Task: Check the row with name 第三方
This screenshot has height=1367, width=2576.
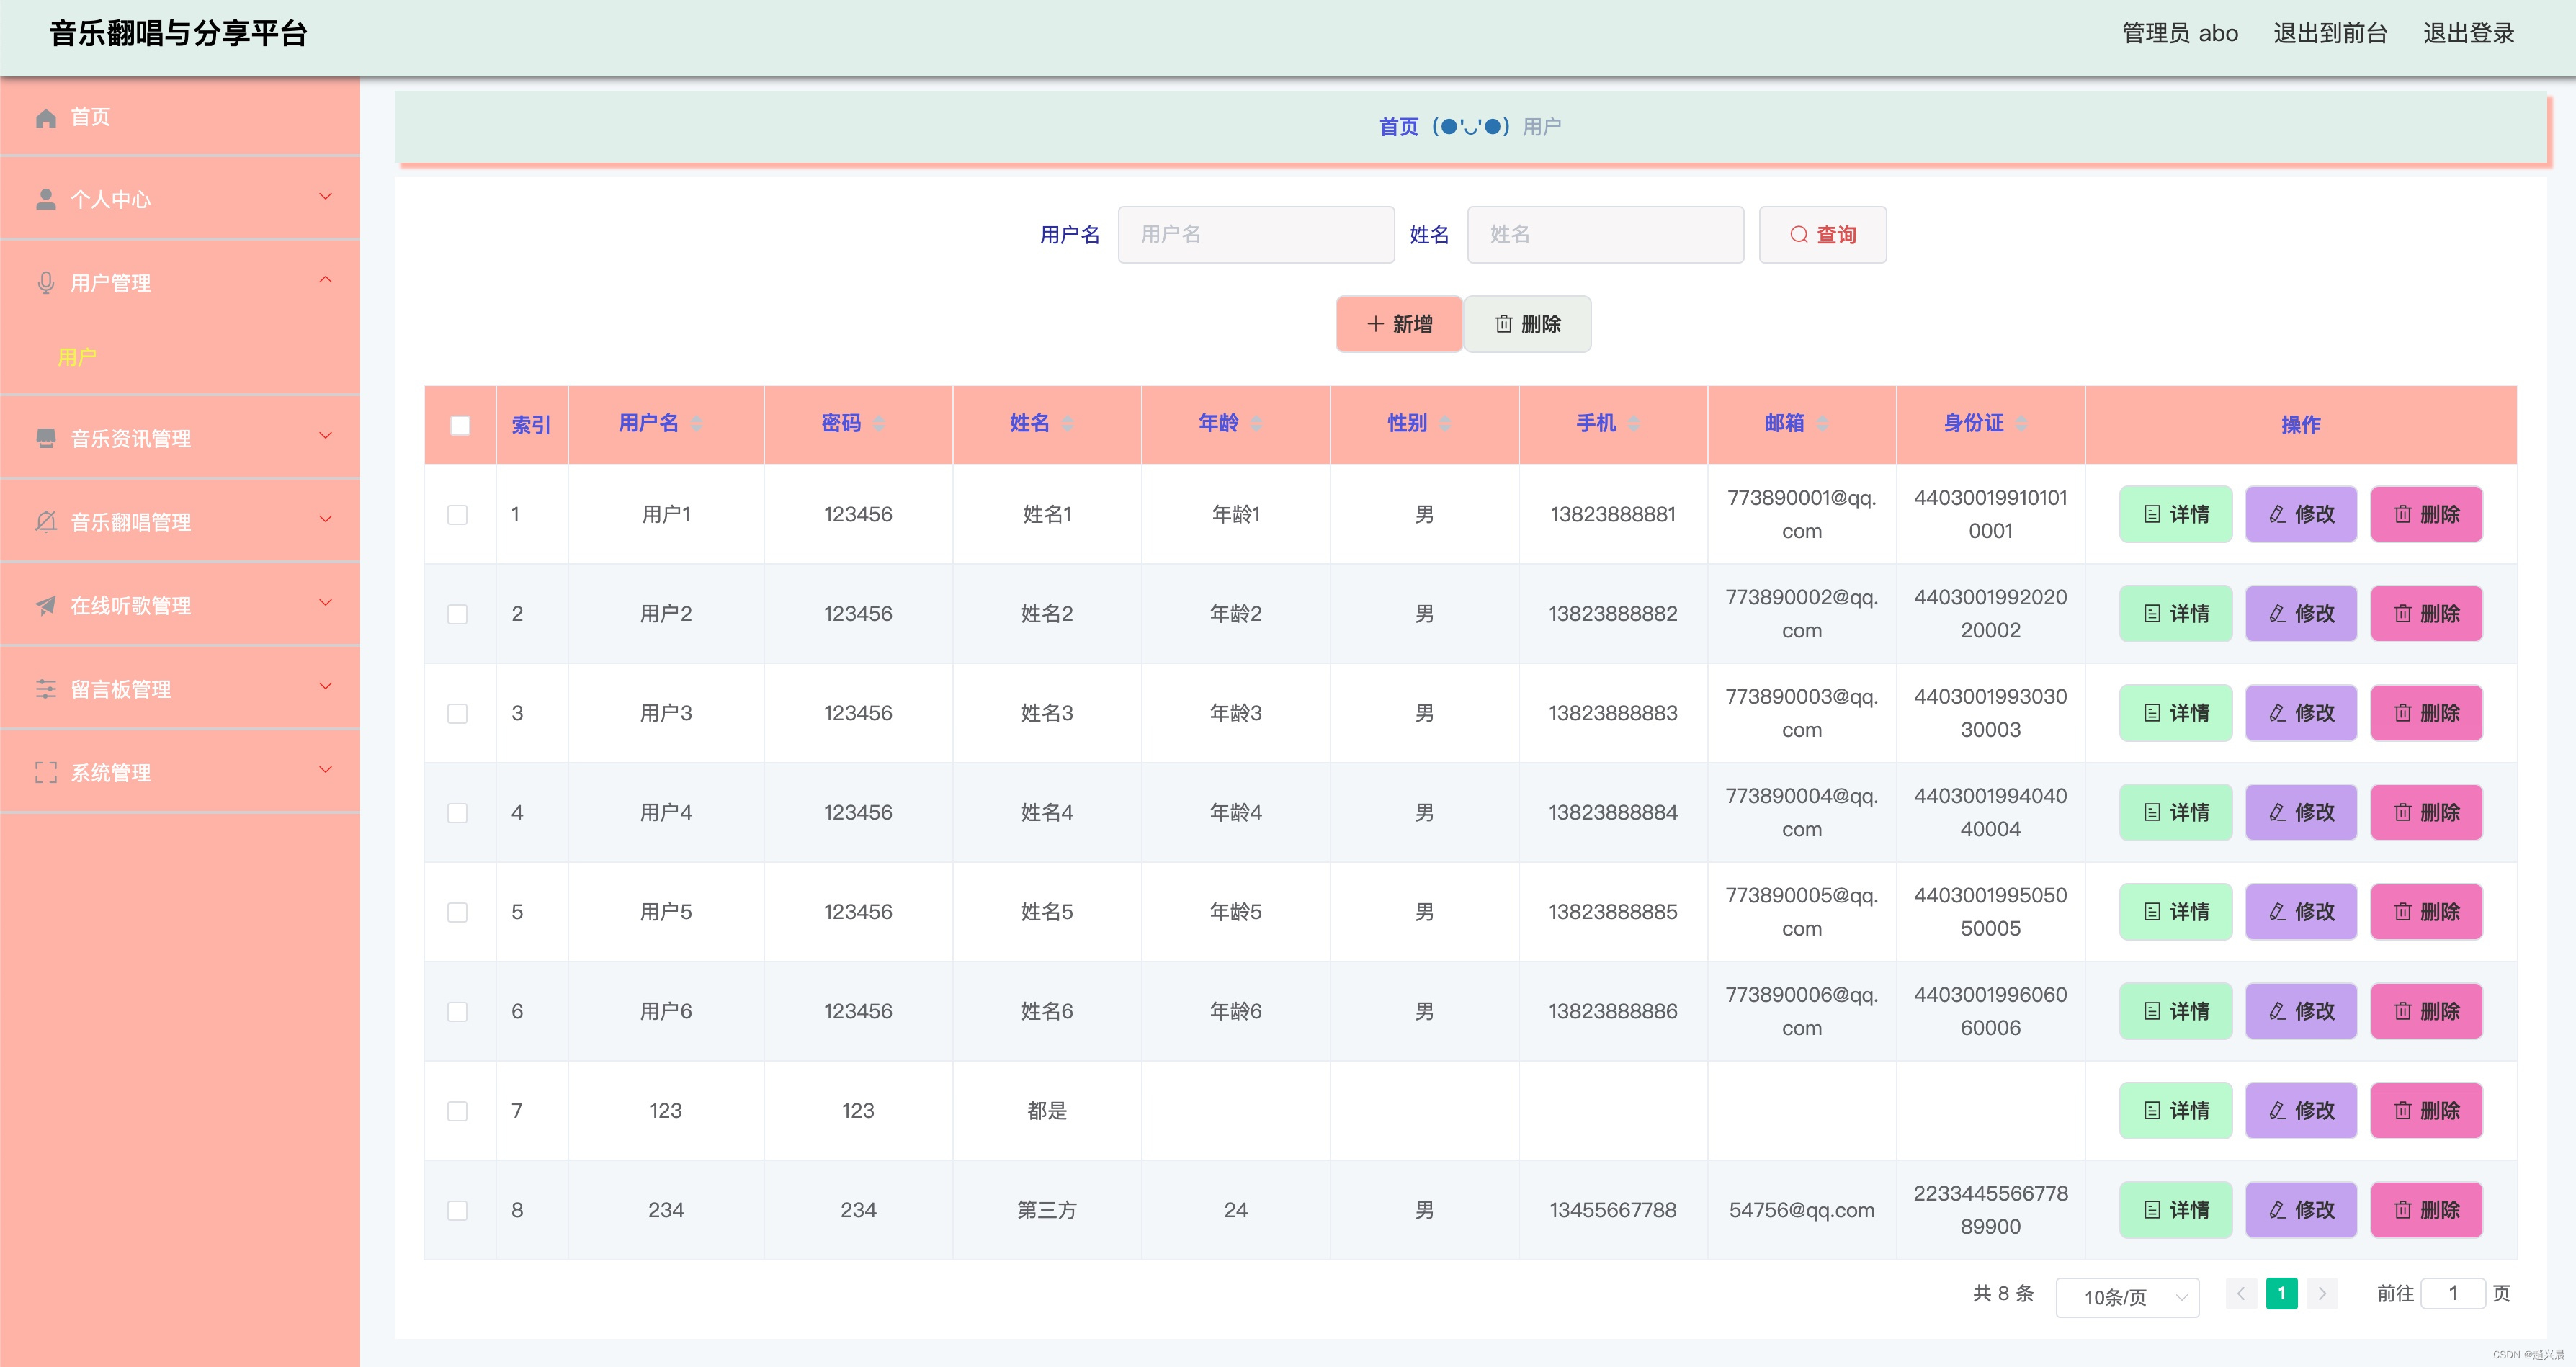Action: click(x=457, y=1210)
